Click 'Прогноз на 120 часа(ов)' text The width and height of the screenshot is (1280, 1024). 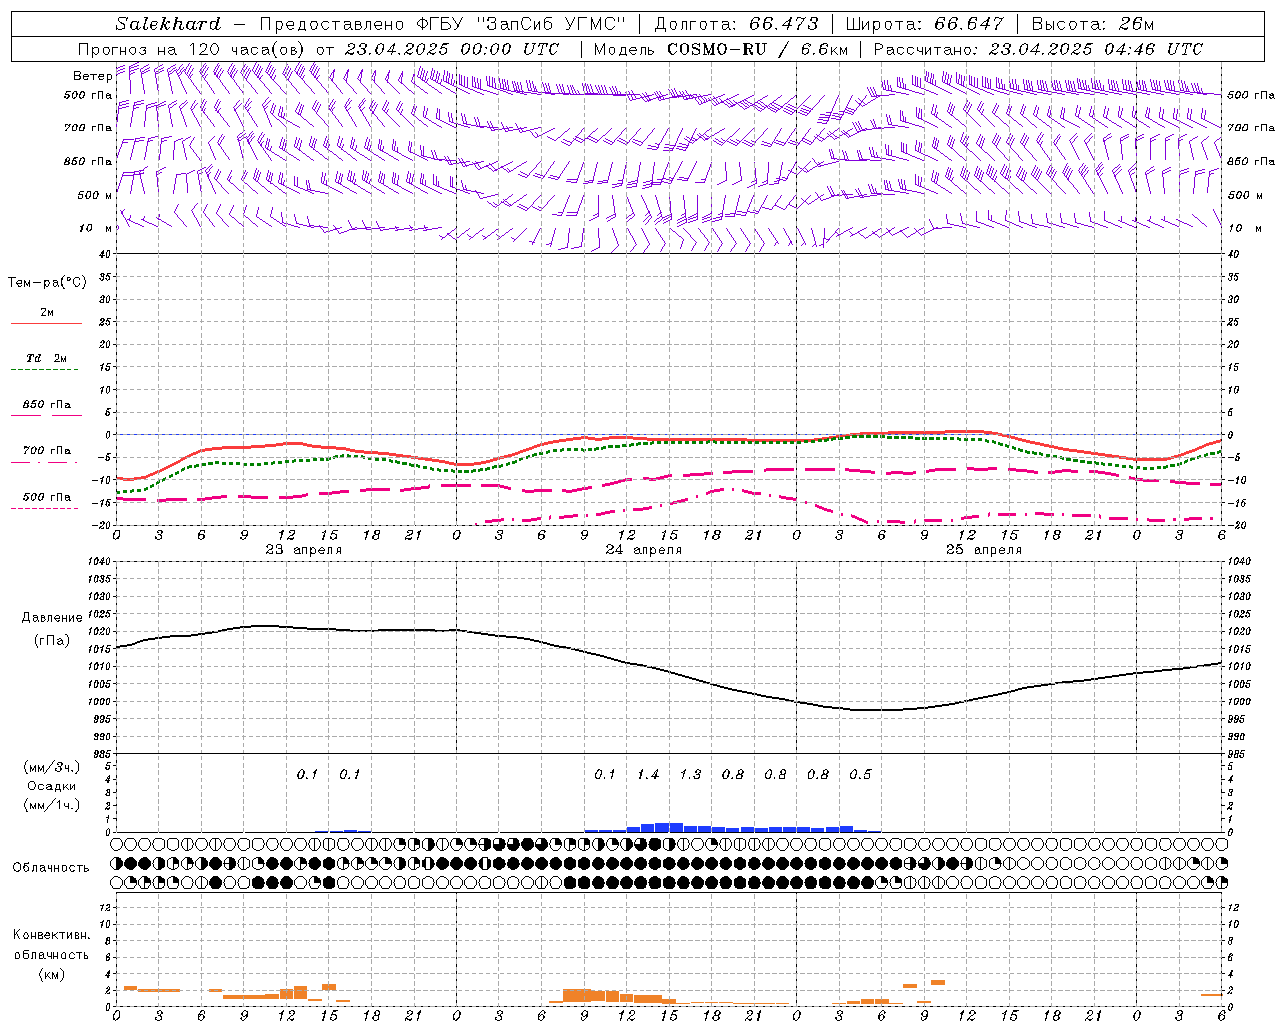(192, 49)
